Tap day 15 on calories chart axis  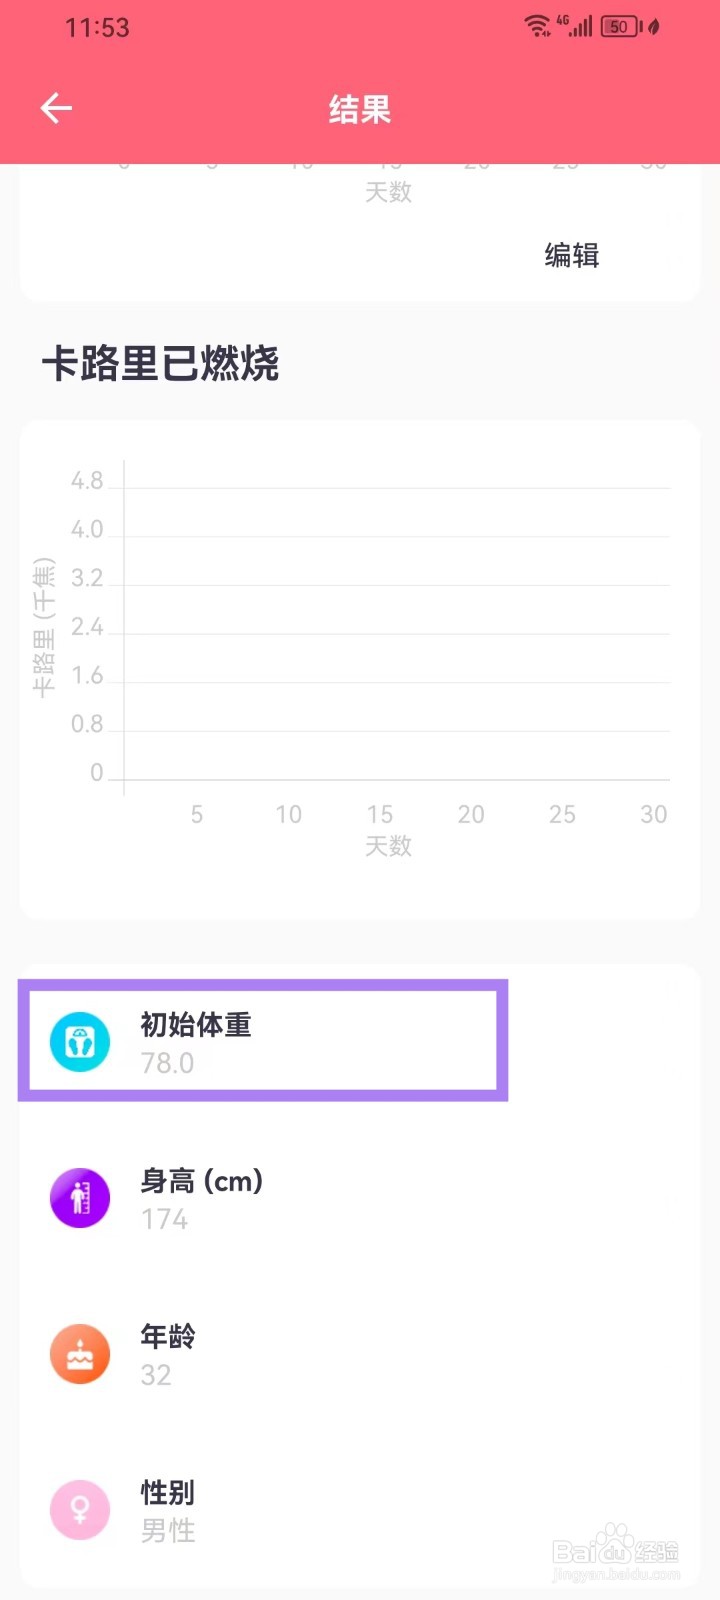click(x=380, y=815)
